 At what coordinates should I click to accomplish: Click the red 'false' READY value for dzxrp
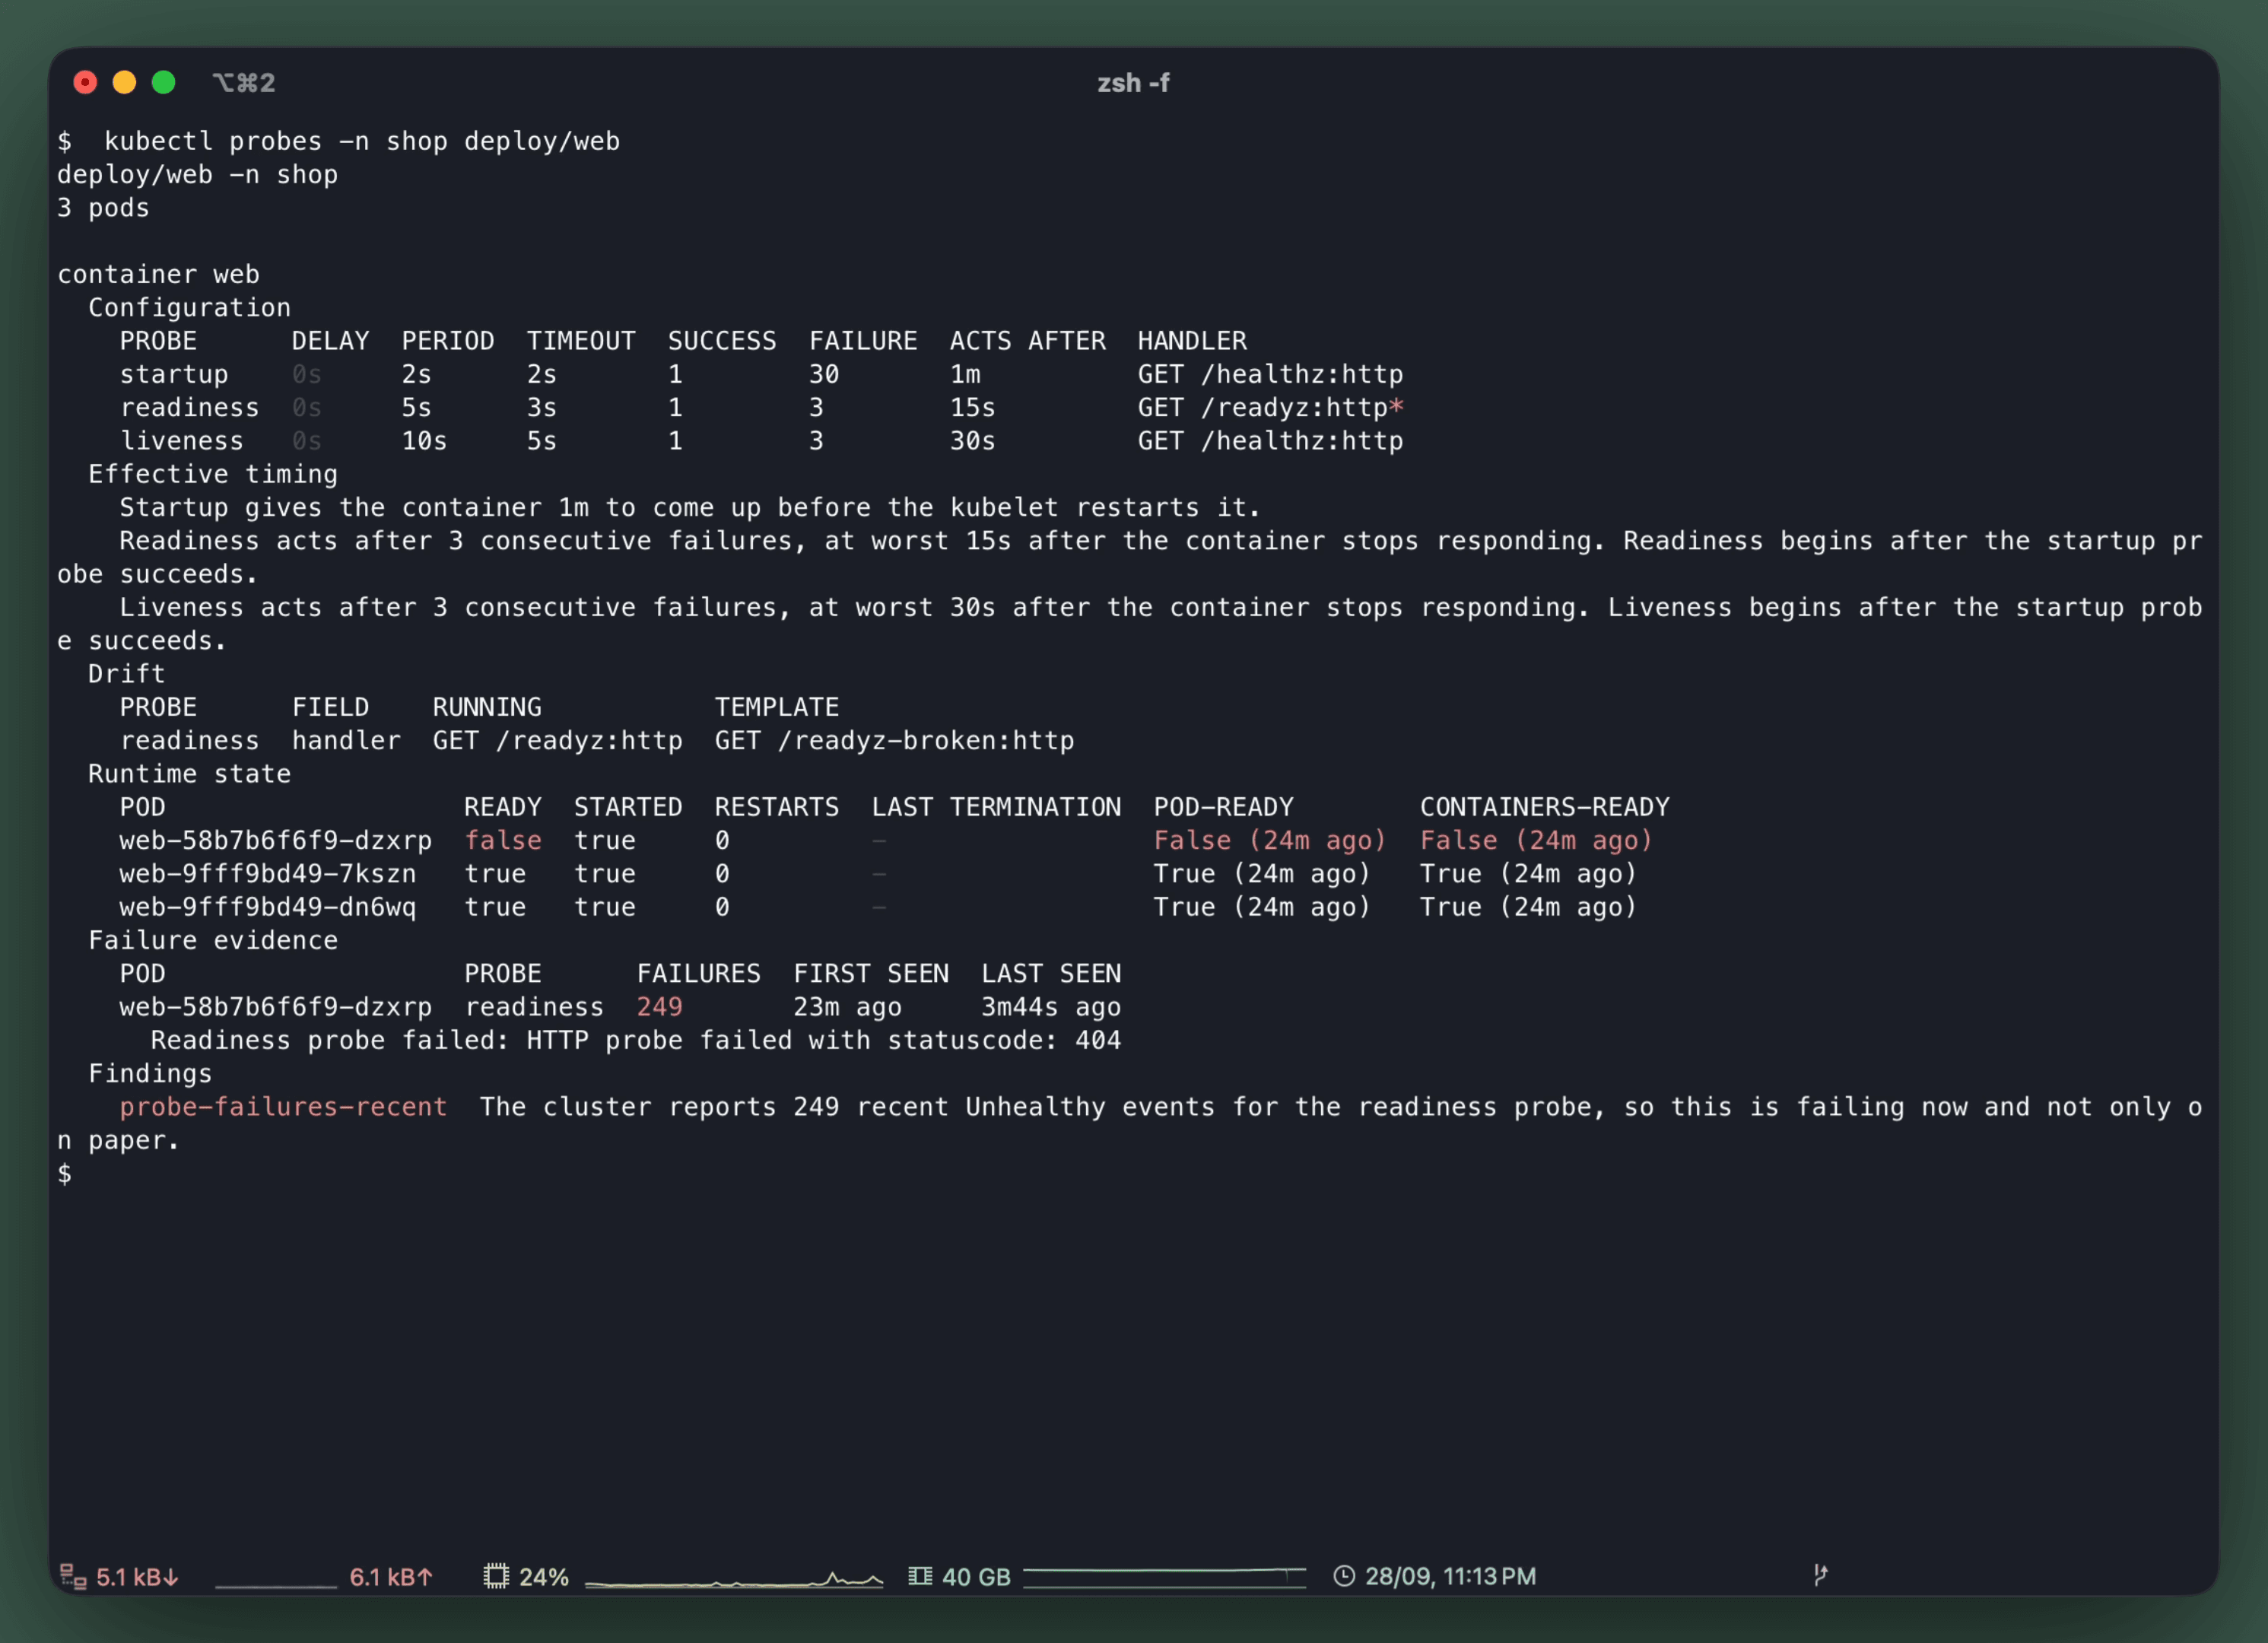point(503,840)
